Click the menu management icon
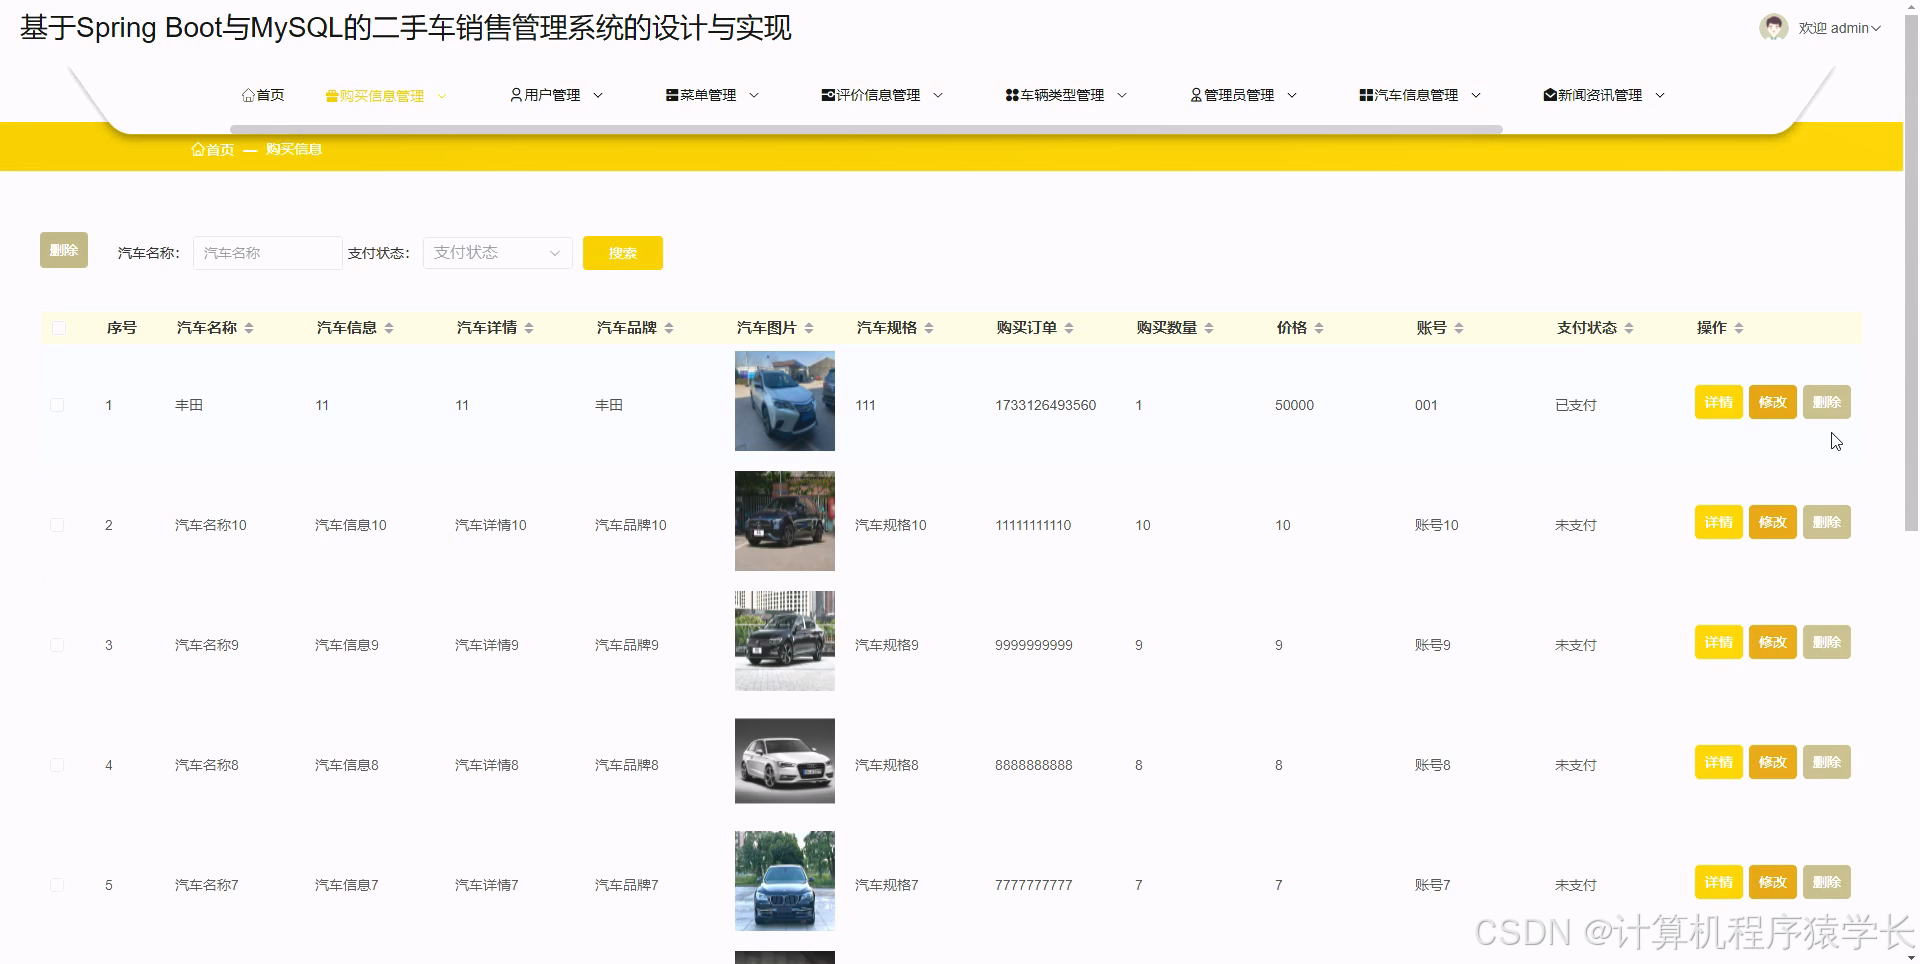Image resolution: width=1920 pixels, height=964 pixels. point(672,95)
